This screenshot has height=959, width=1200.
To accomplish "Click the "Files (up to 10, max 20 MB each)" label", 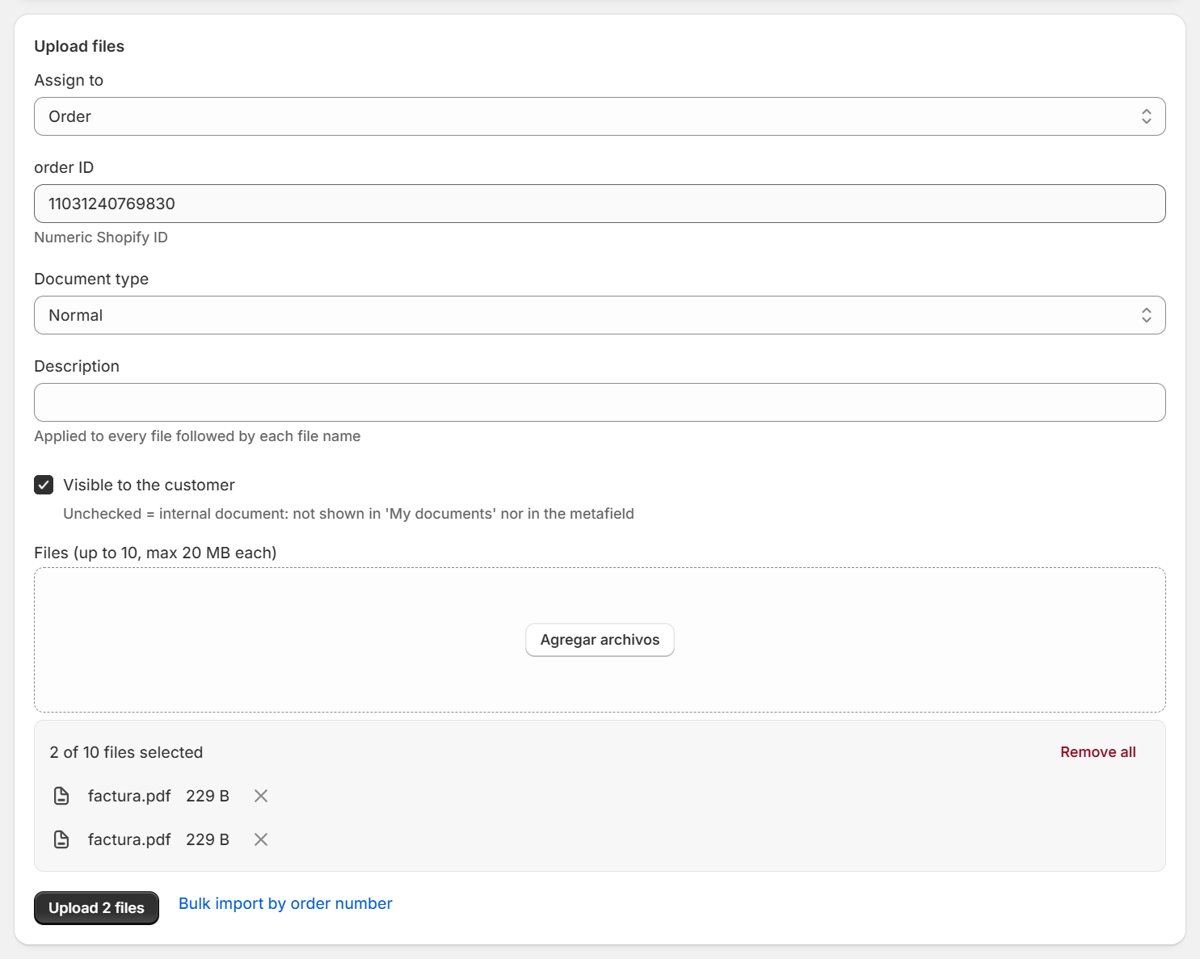I will tap(155, 552).
